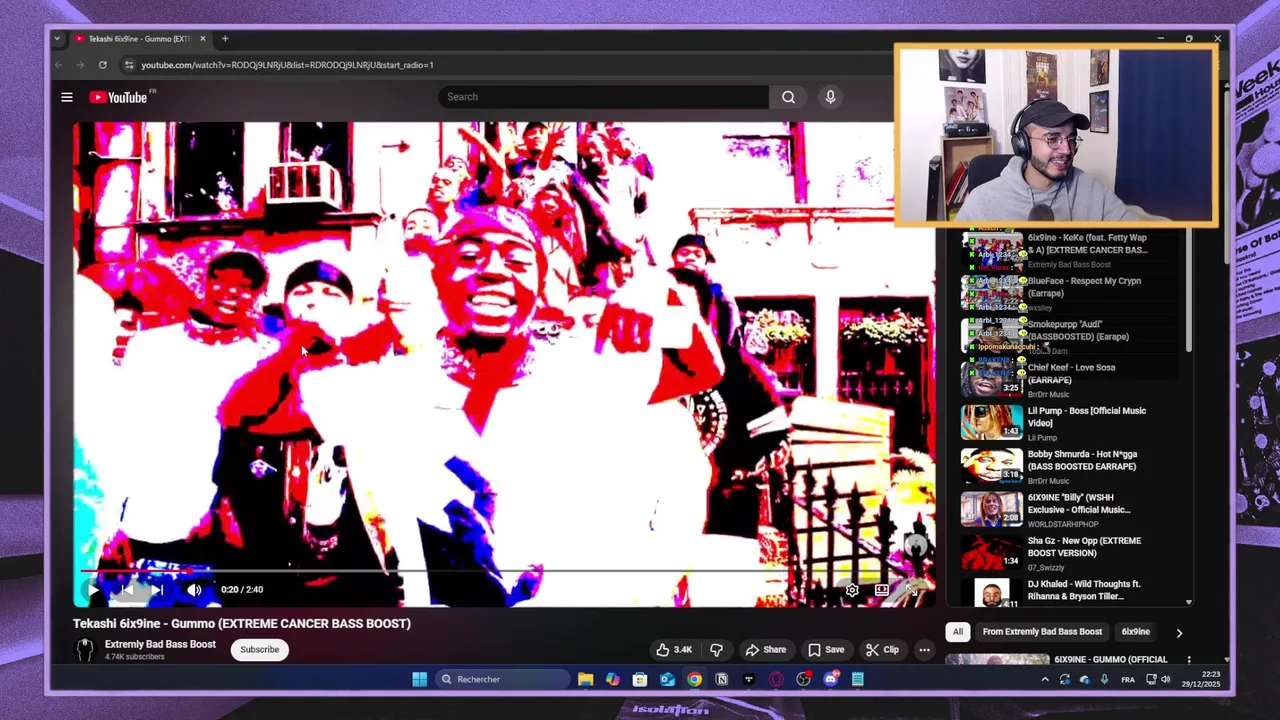Open File Explorer from the taskbar

585,680
